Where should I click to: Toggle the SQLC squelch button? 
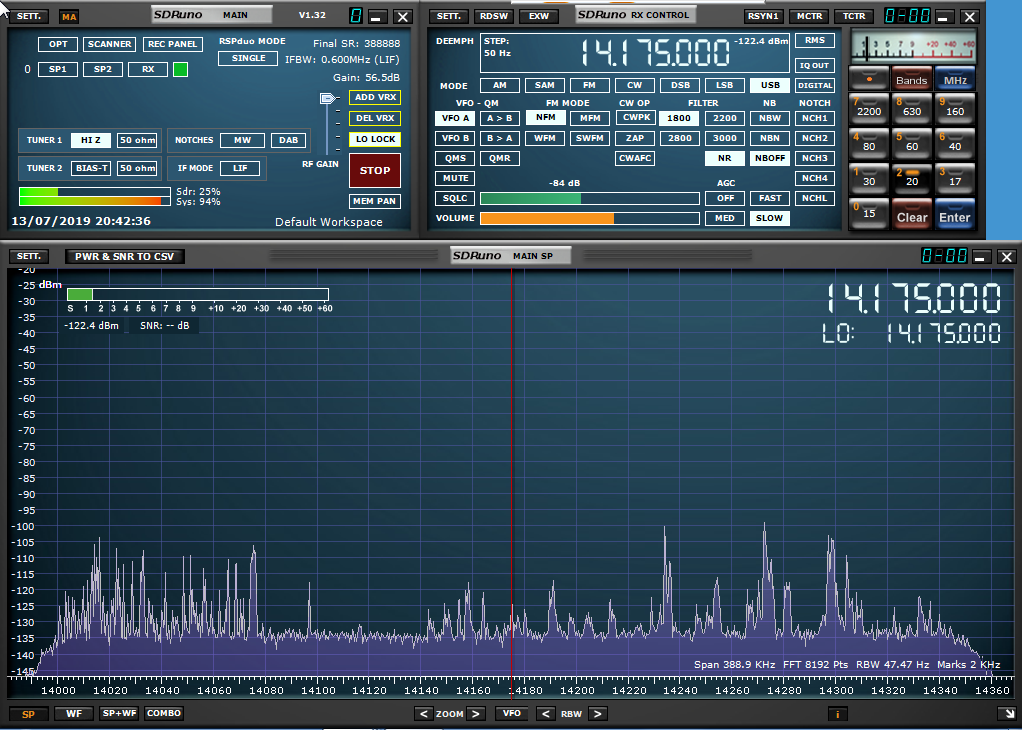point(455,198)
